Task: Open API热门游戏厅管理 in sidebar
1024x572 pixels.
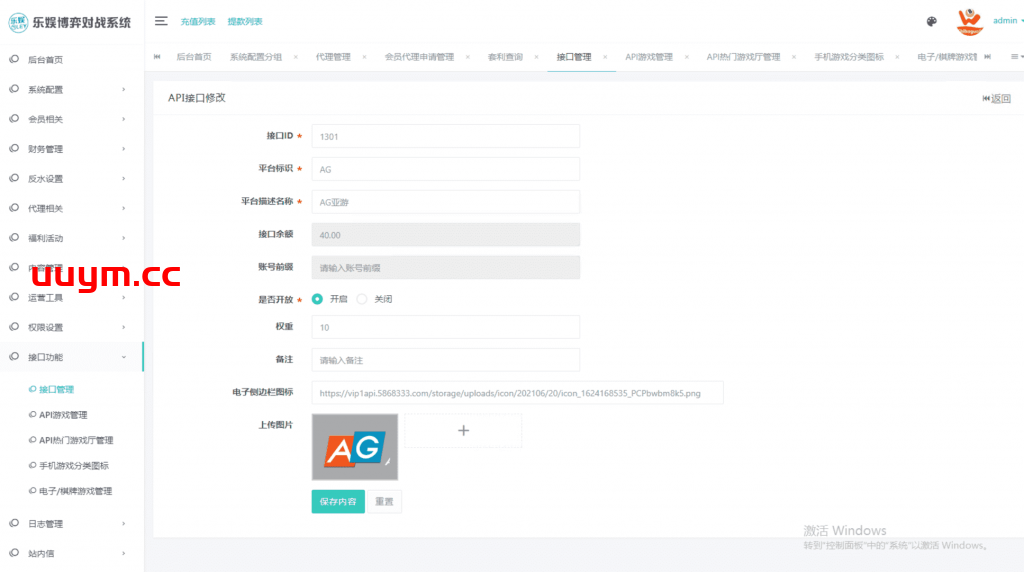Action: (x=76, y=440)
